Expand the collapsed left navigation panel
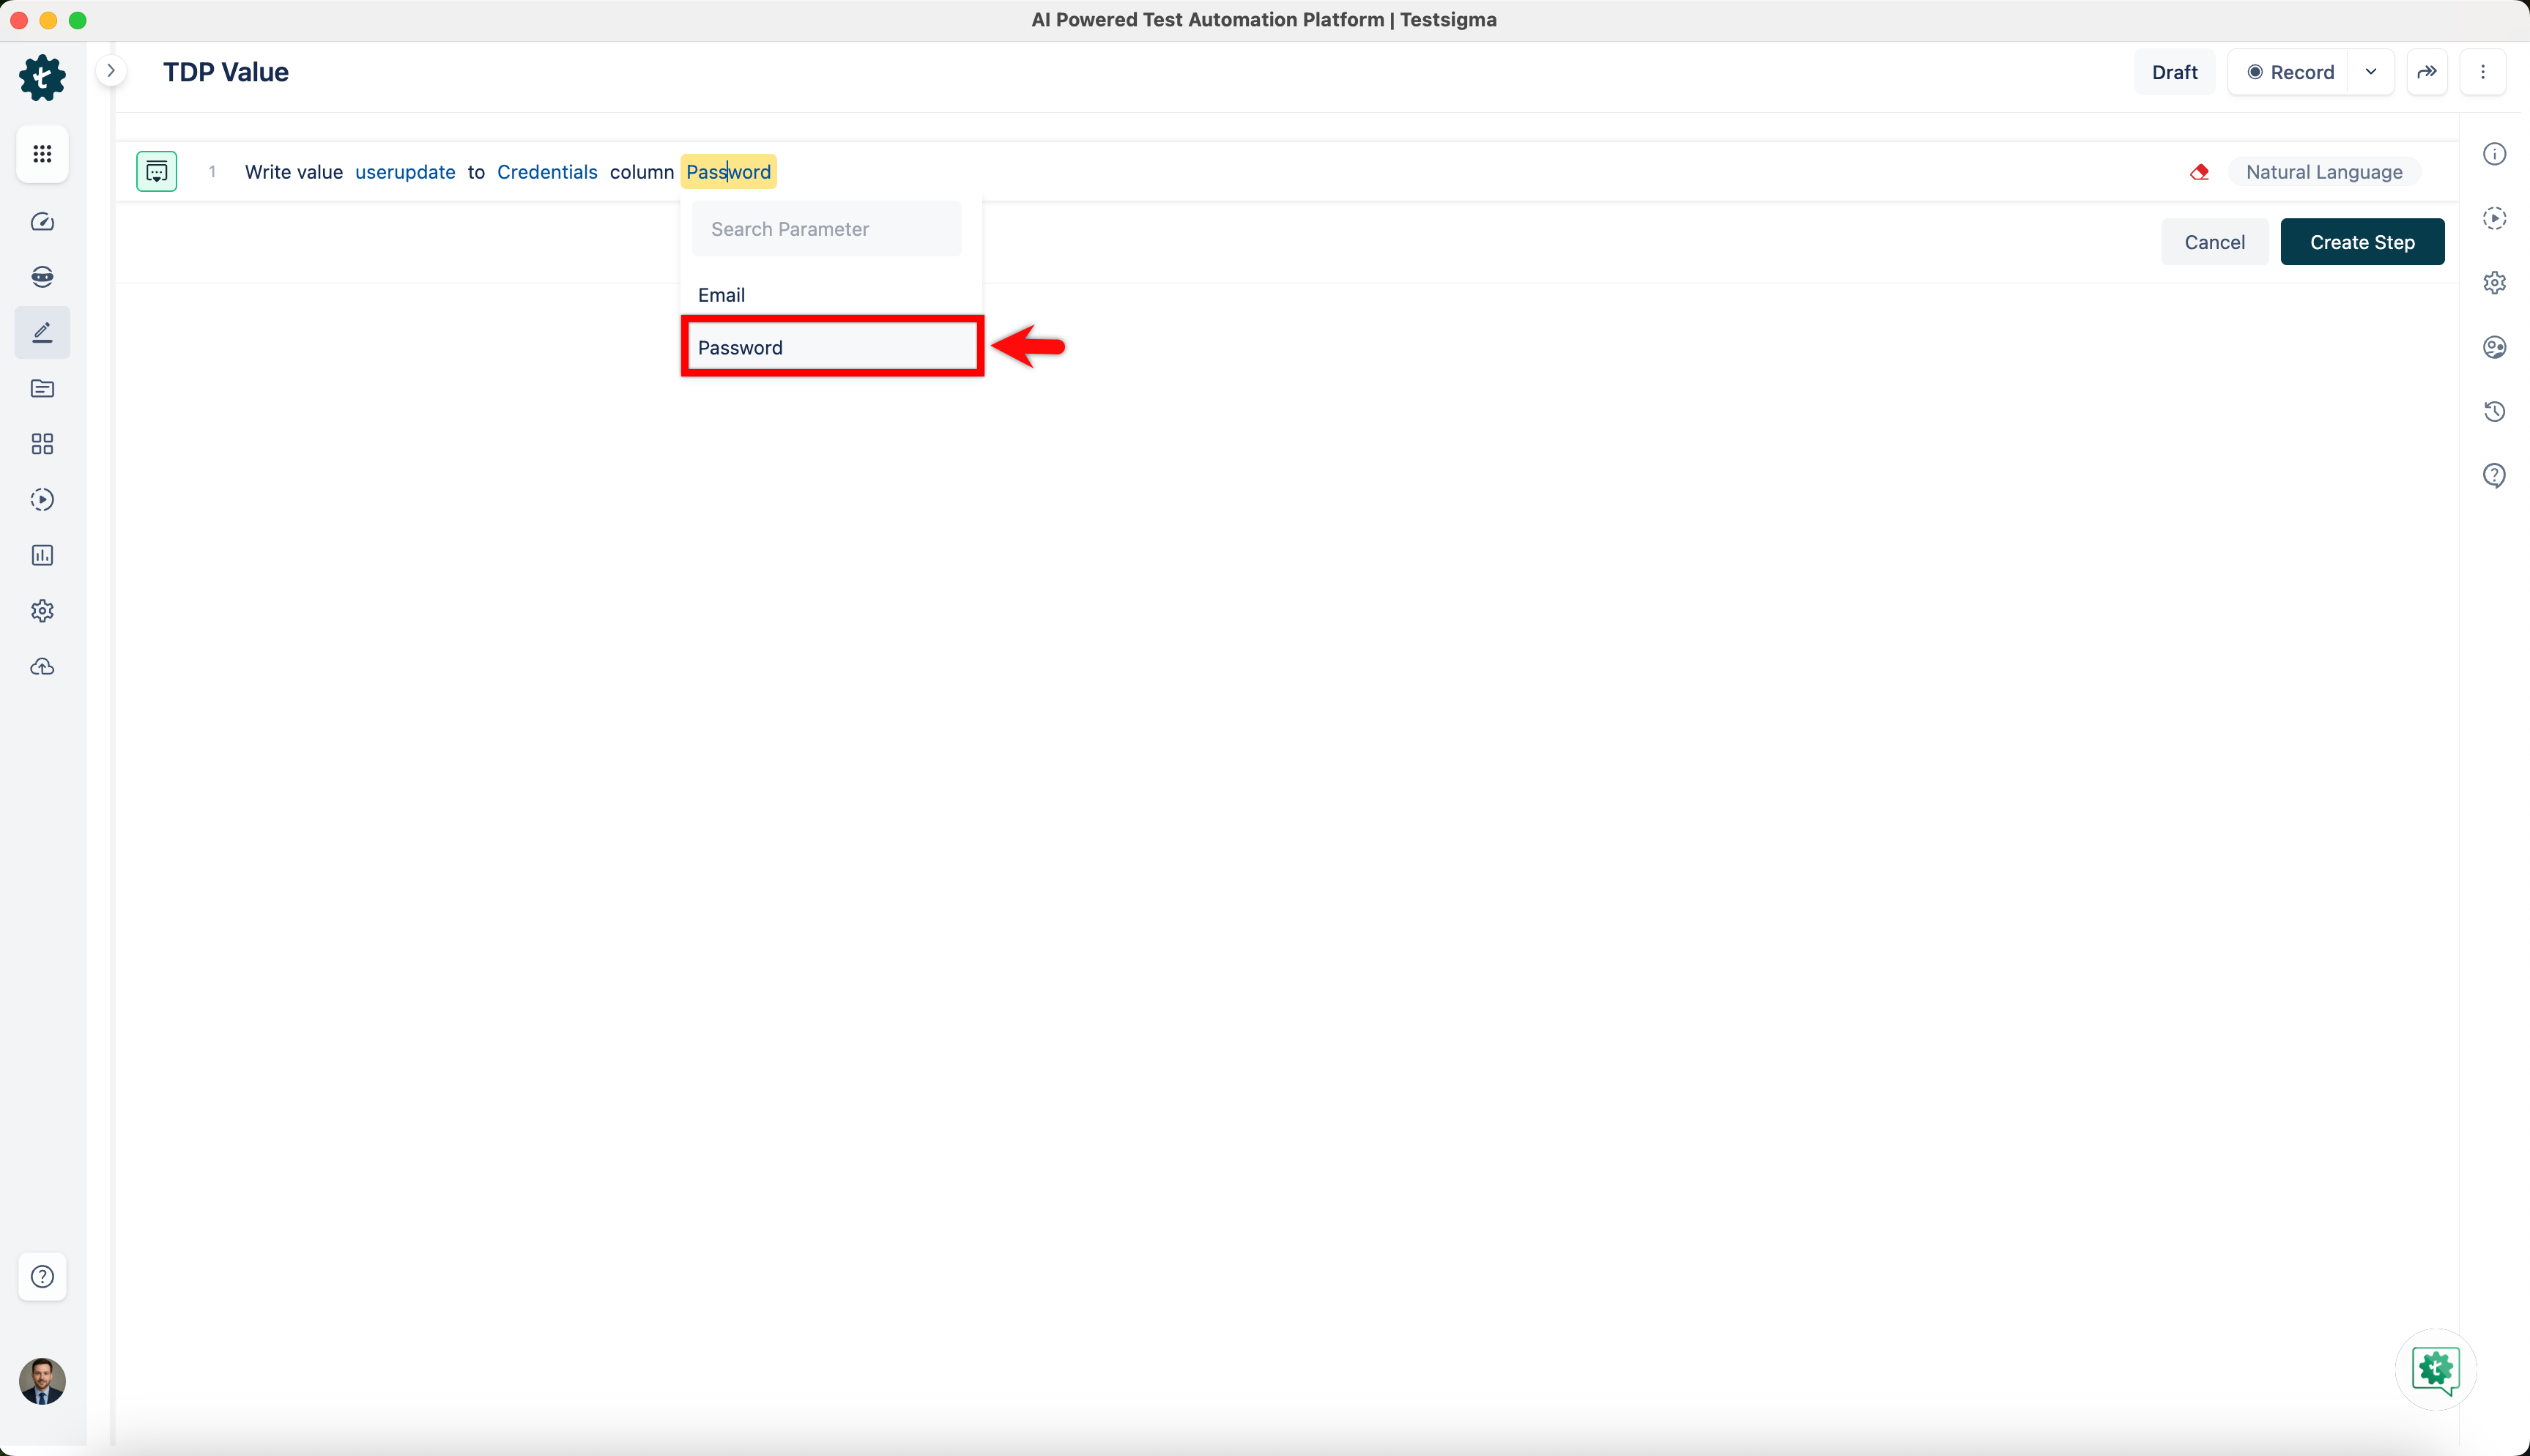The image size is (2530, 1456). click(x=111, y=71)
